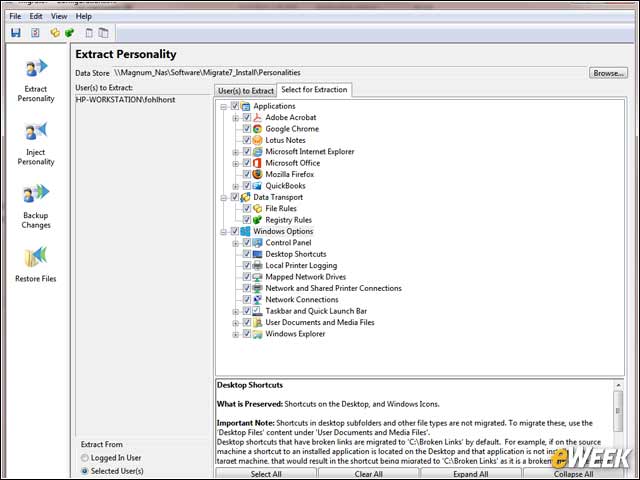Uncheck the Applications checkbox

[235, 106]
